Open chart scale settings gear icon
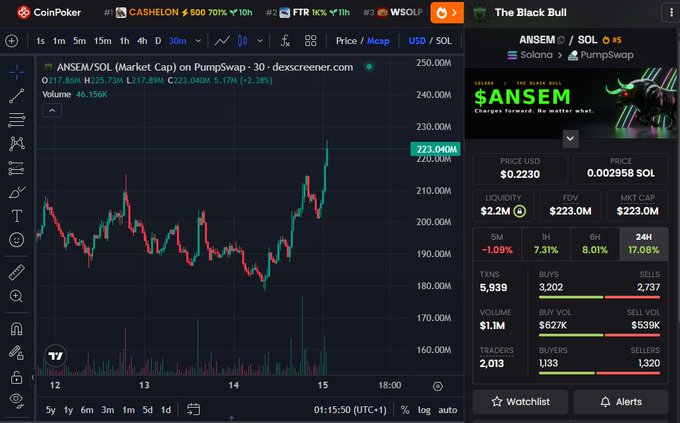 pyautogui.click(x=438, y=386)
